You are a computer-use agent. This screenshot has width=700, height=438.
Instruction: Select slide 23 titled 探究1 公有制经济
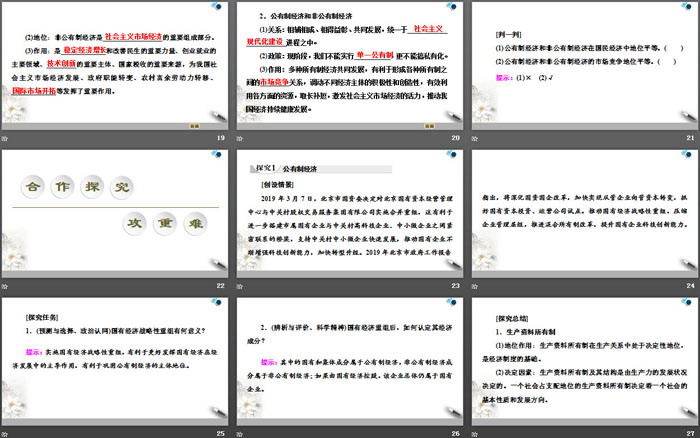(x=349, y=211)
